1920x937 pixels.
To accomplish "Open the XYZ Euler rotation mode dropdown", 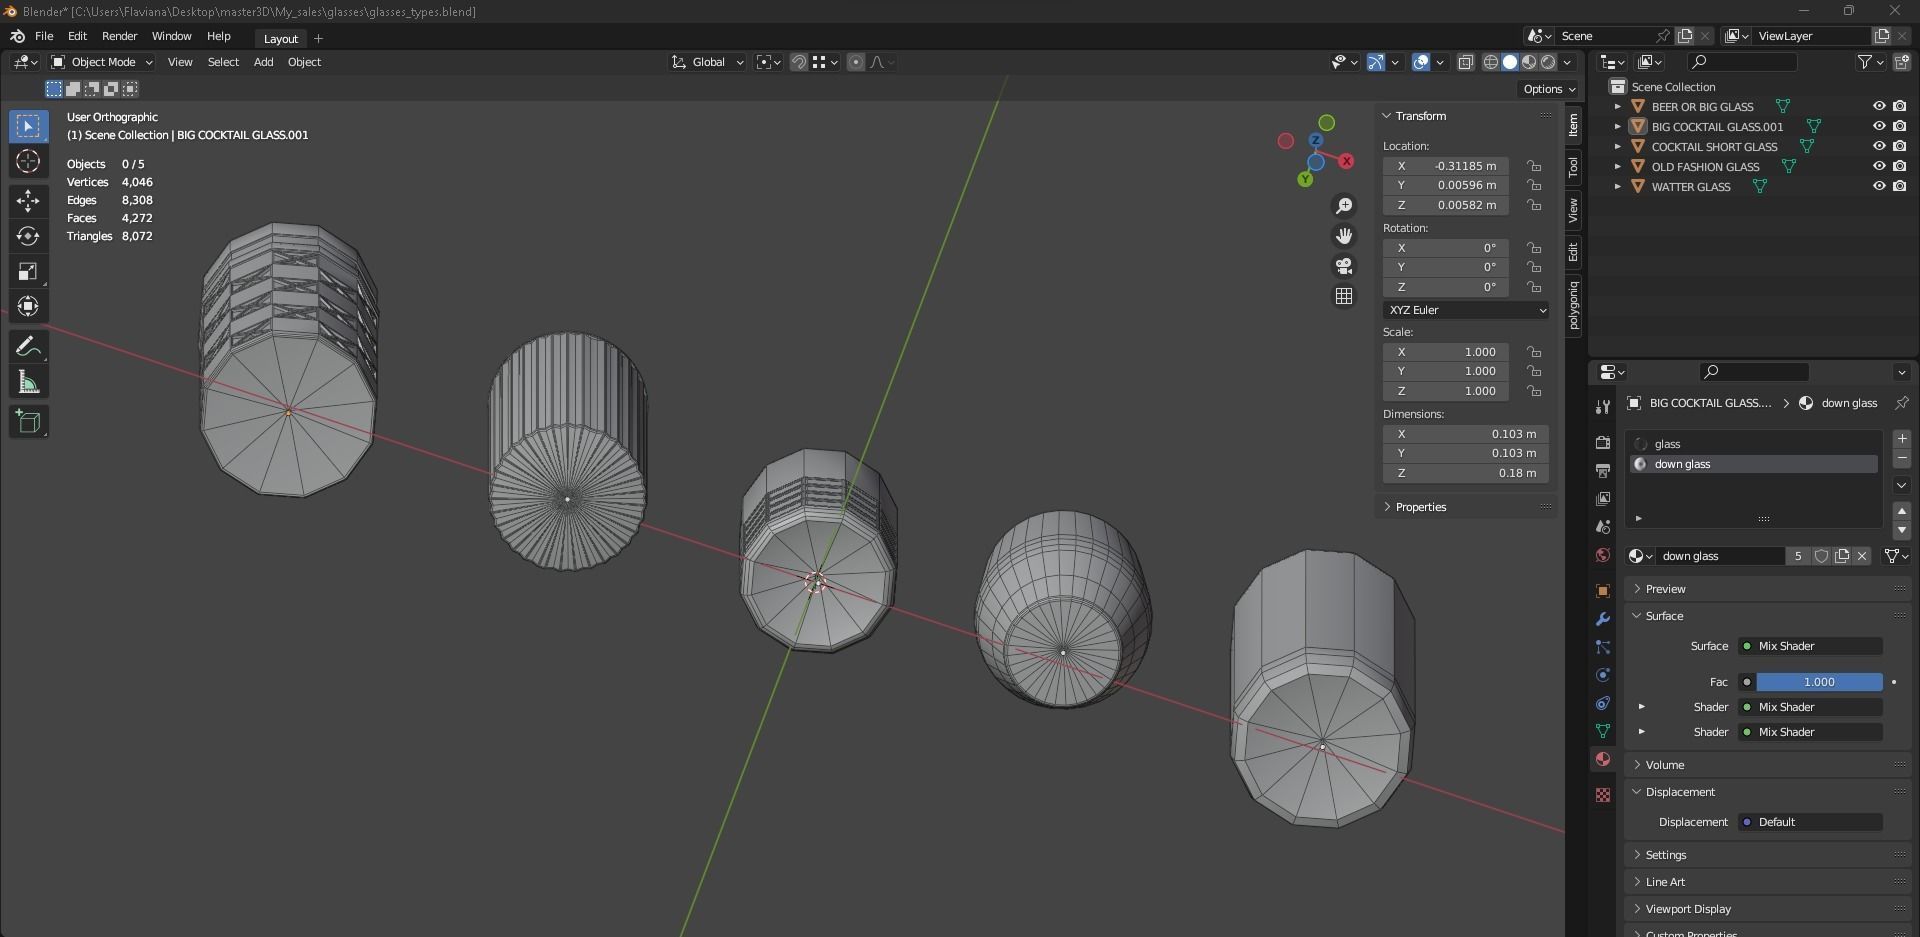I will [1466, 310].
